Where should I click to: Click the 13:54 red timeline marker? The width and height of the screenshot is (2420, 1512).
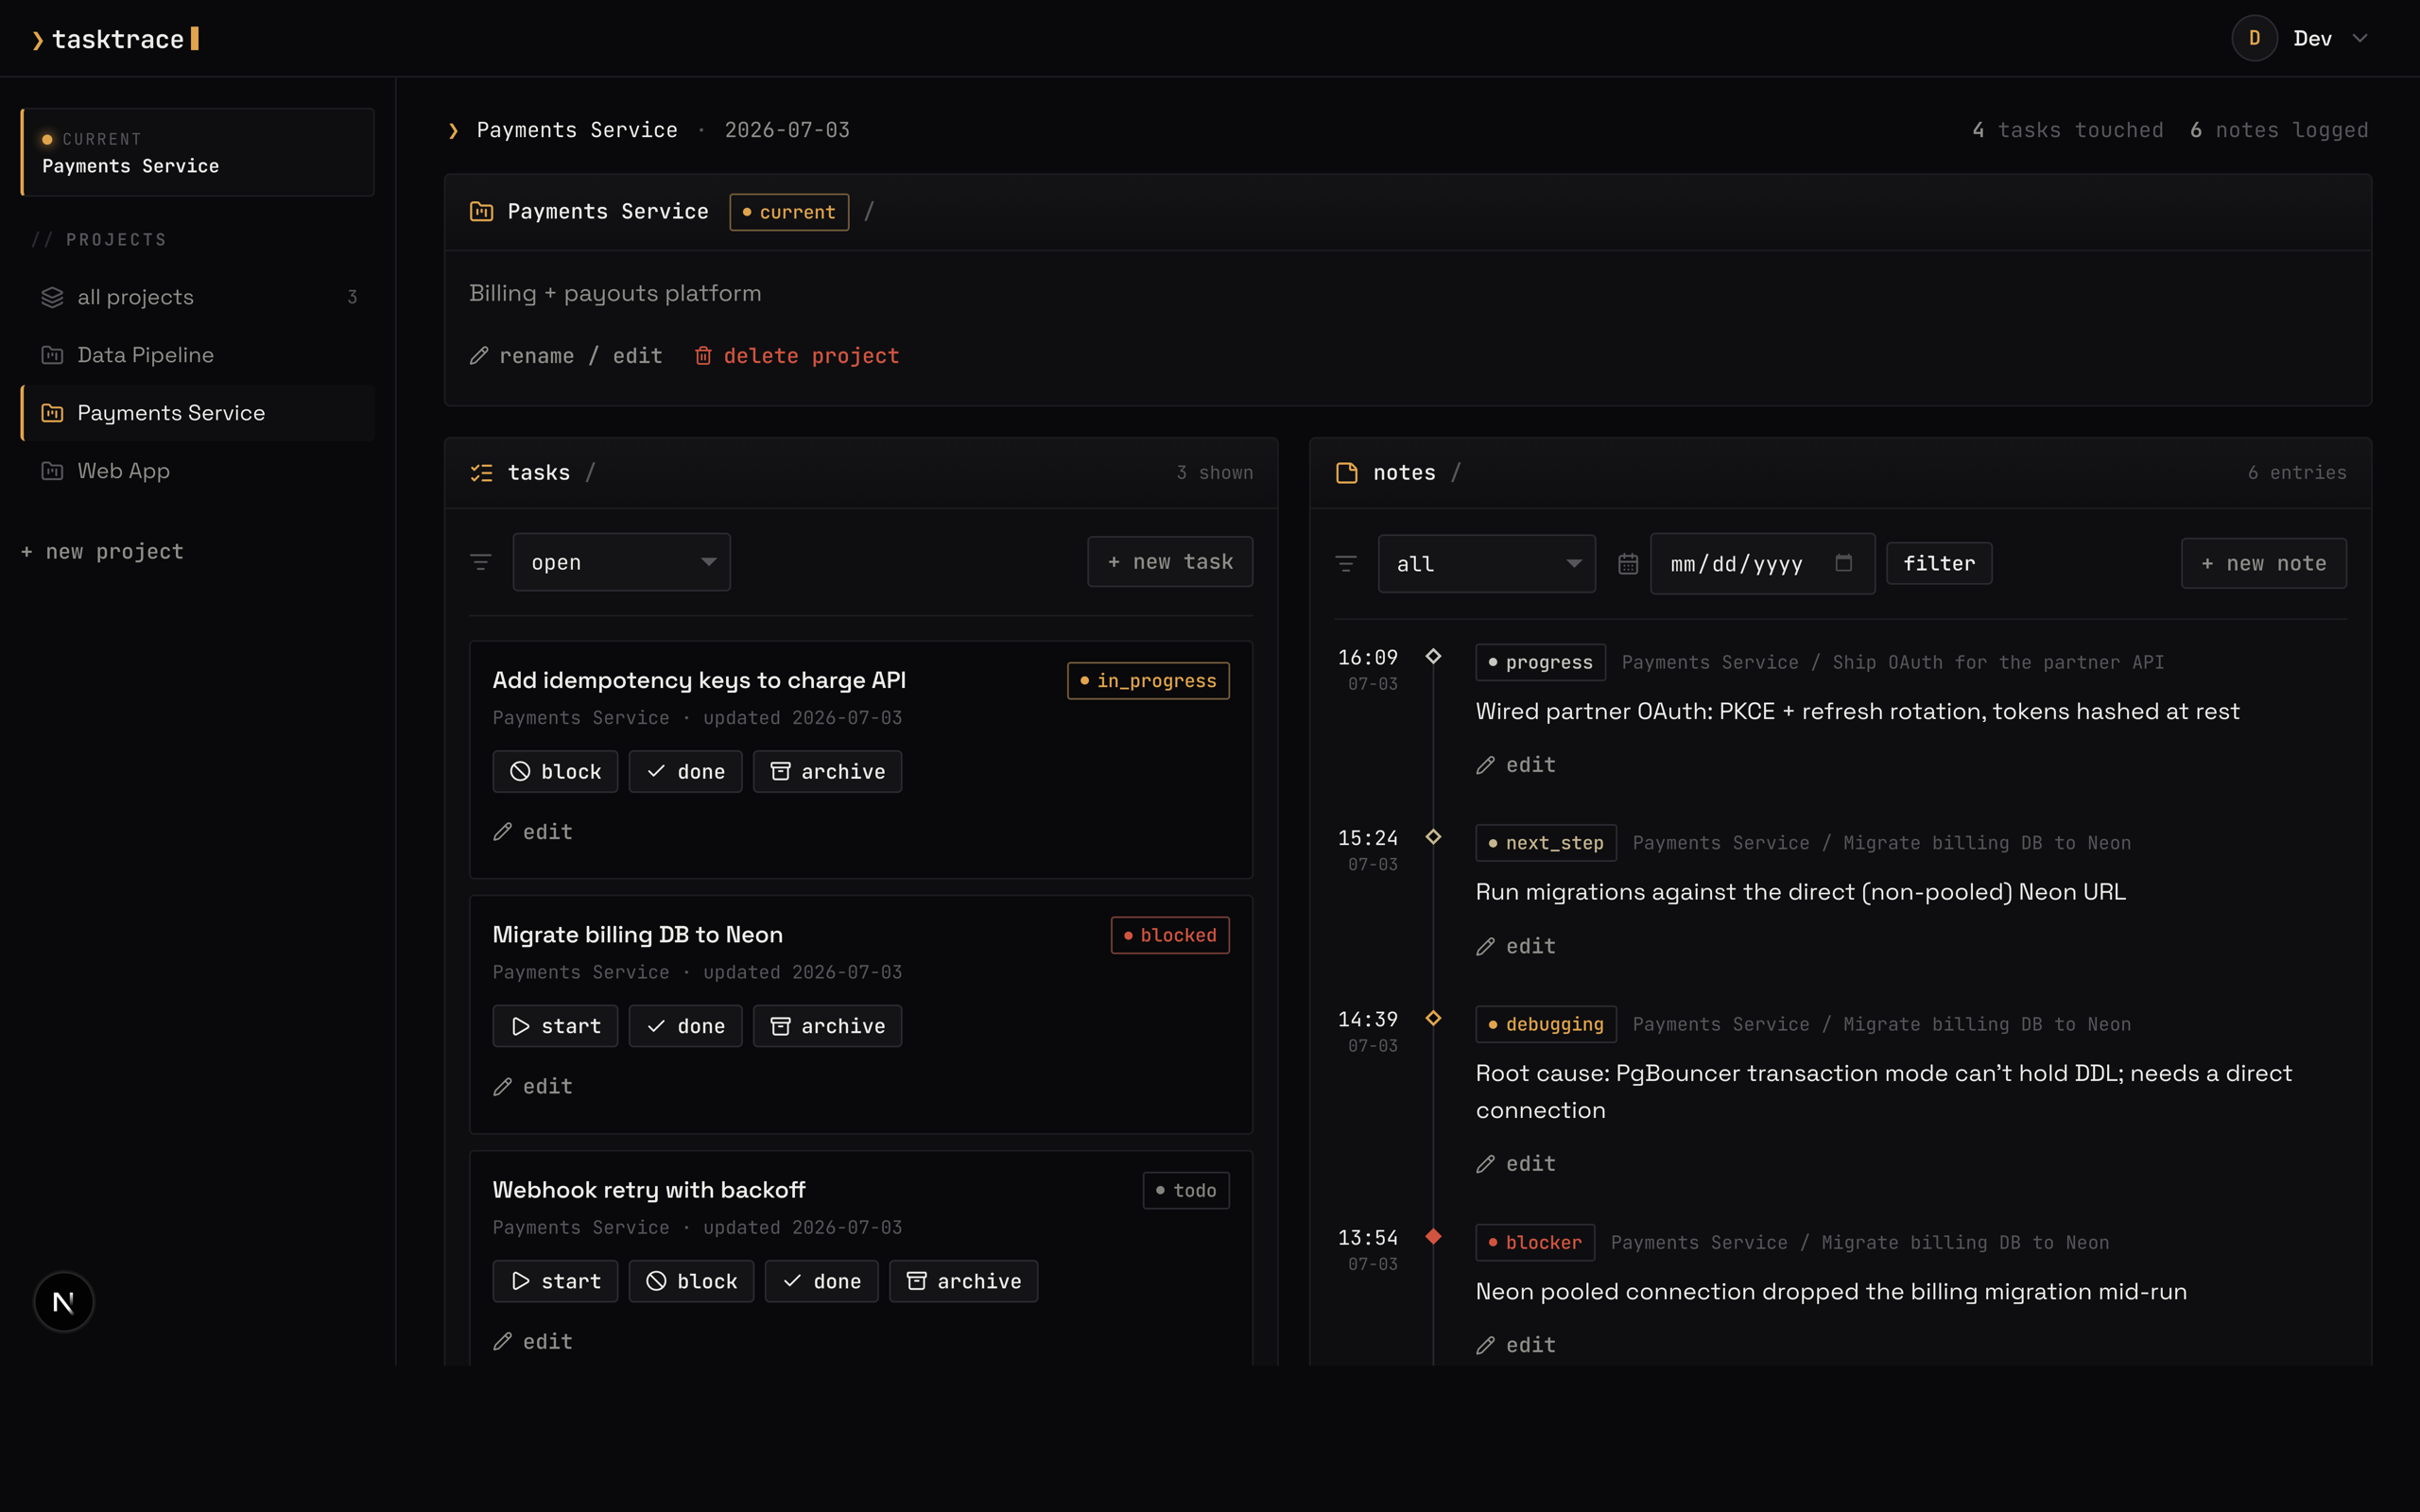(x=1433, y=1236)
